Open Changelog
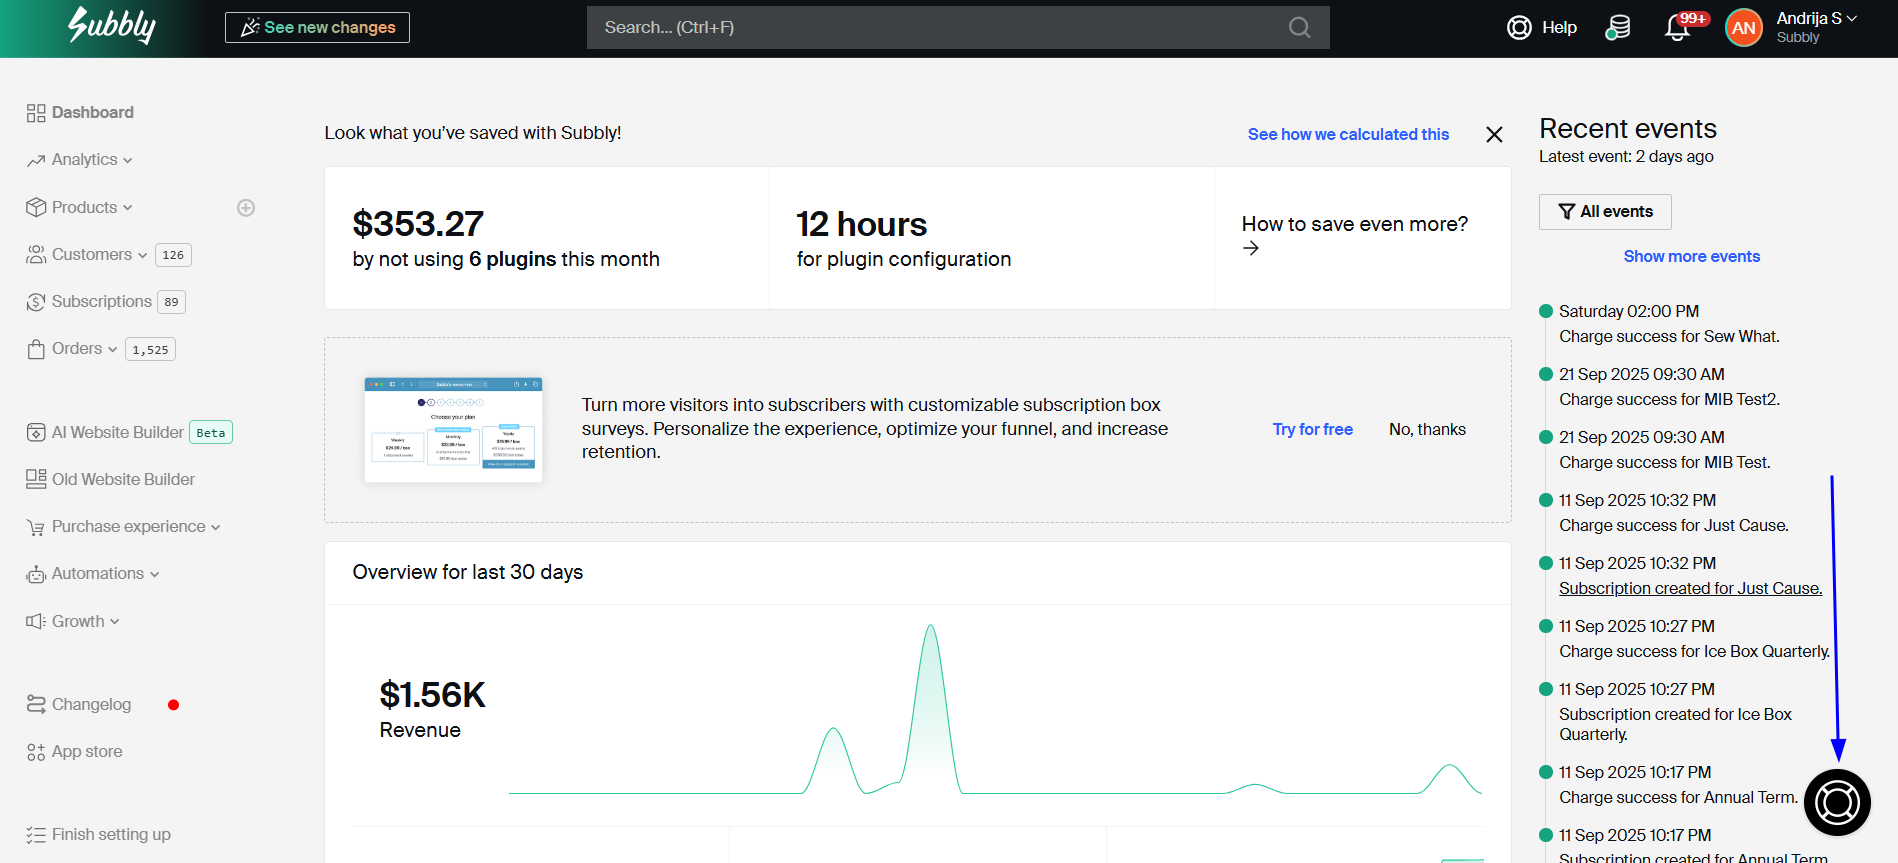This screenshot has width=1898, height=863. click(91, 705)
